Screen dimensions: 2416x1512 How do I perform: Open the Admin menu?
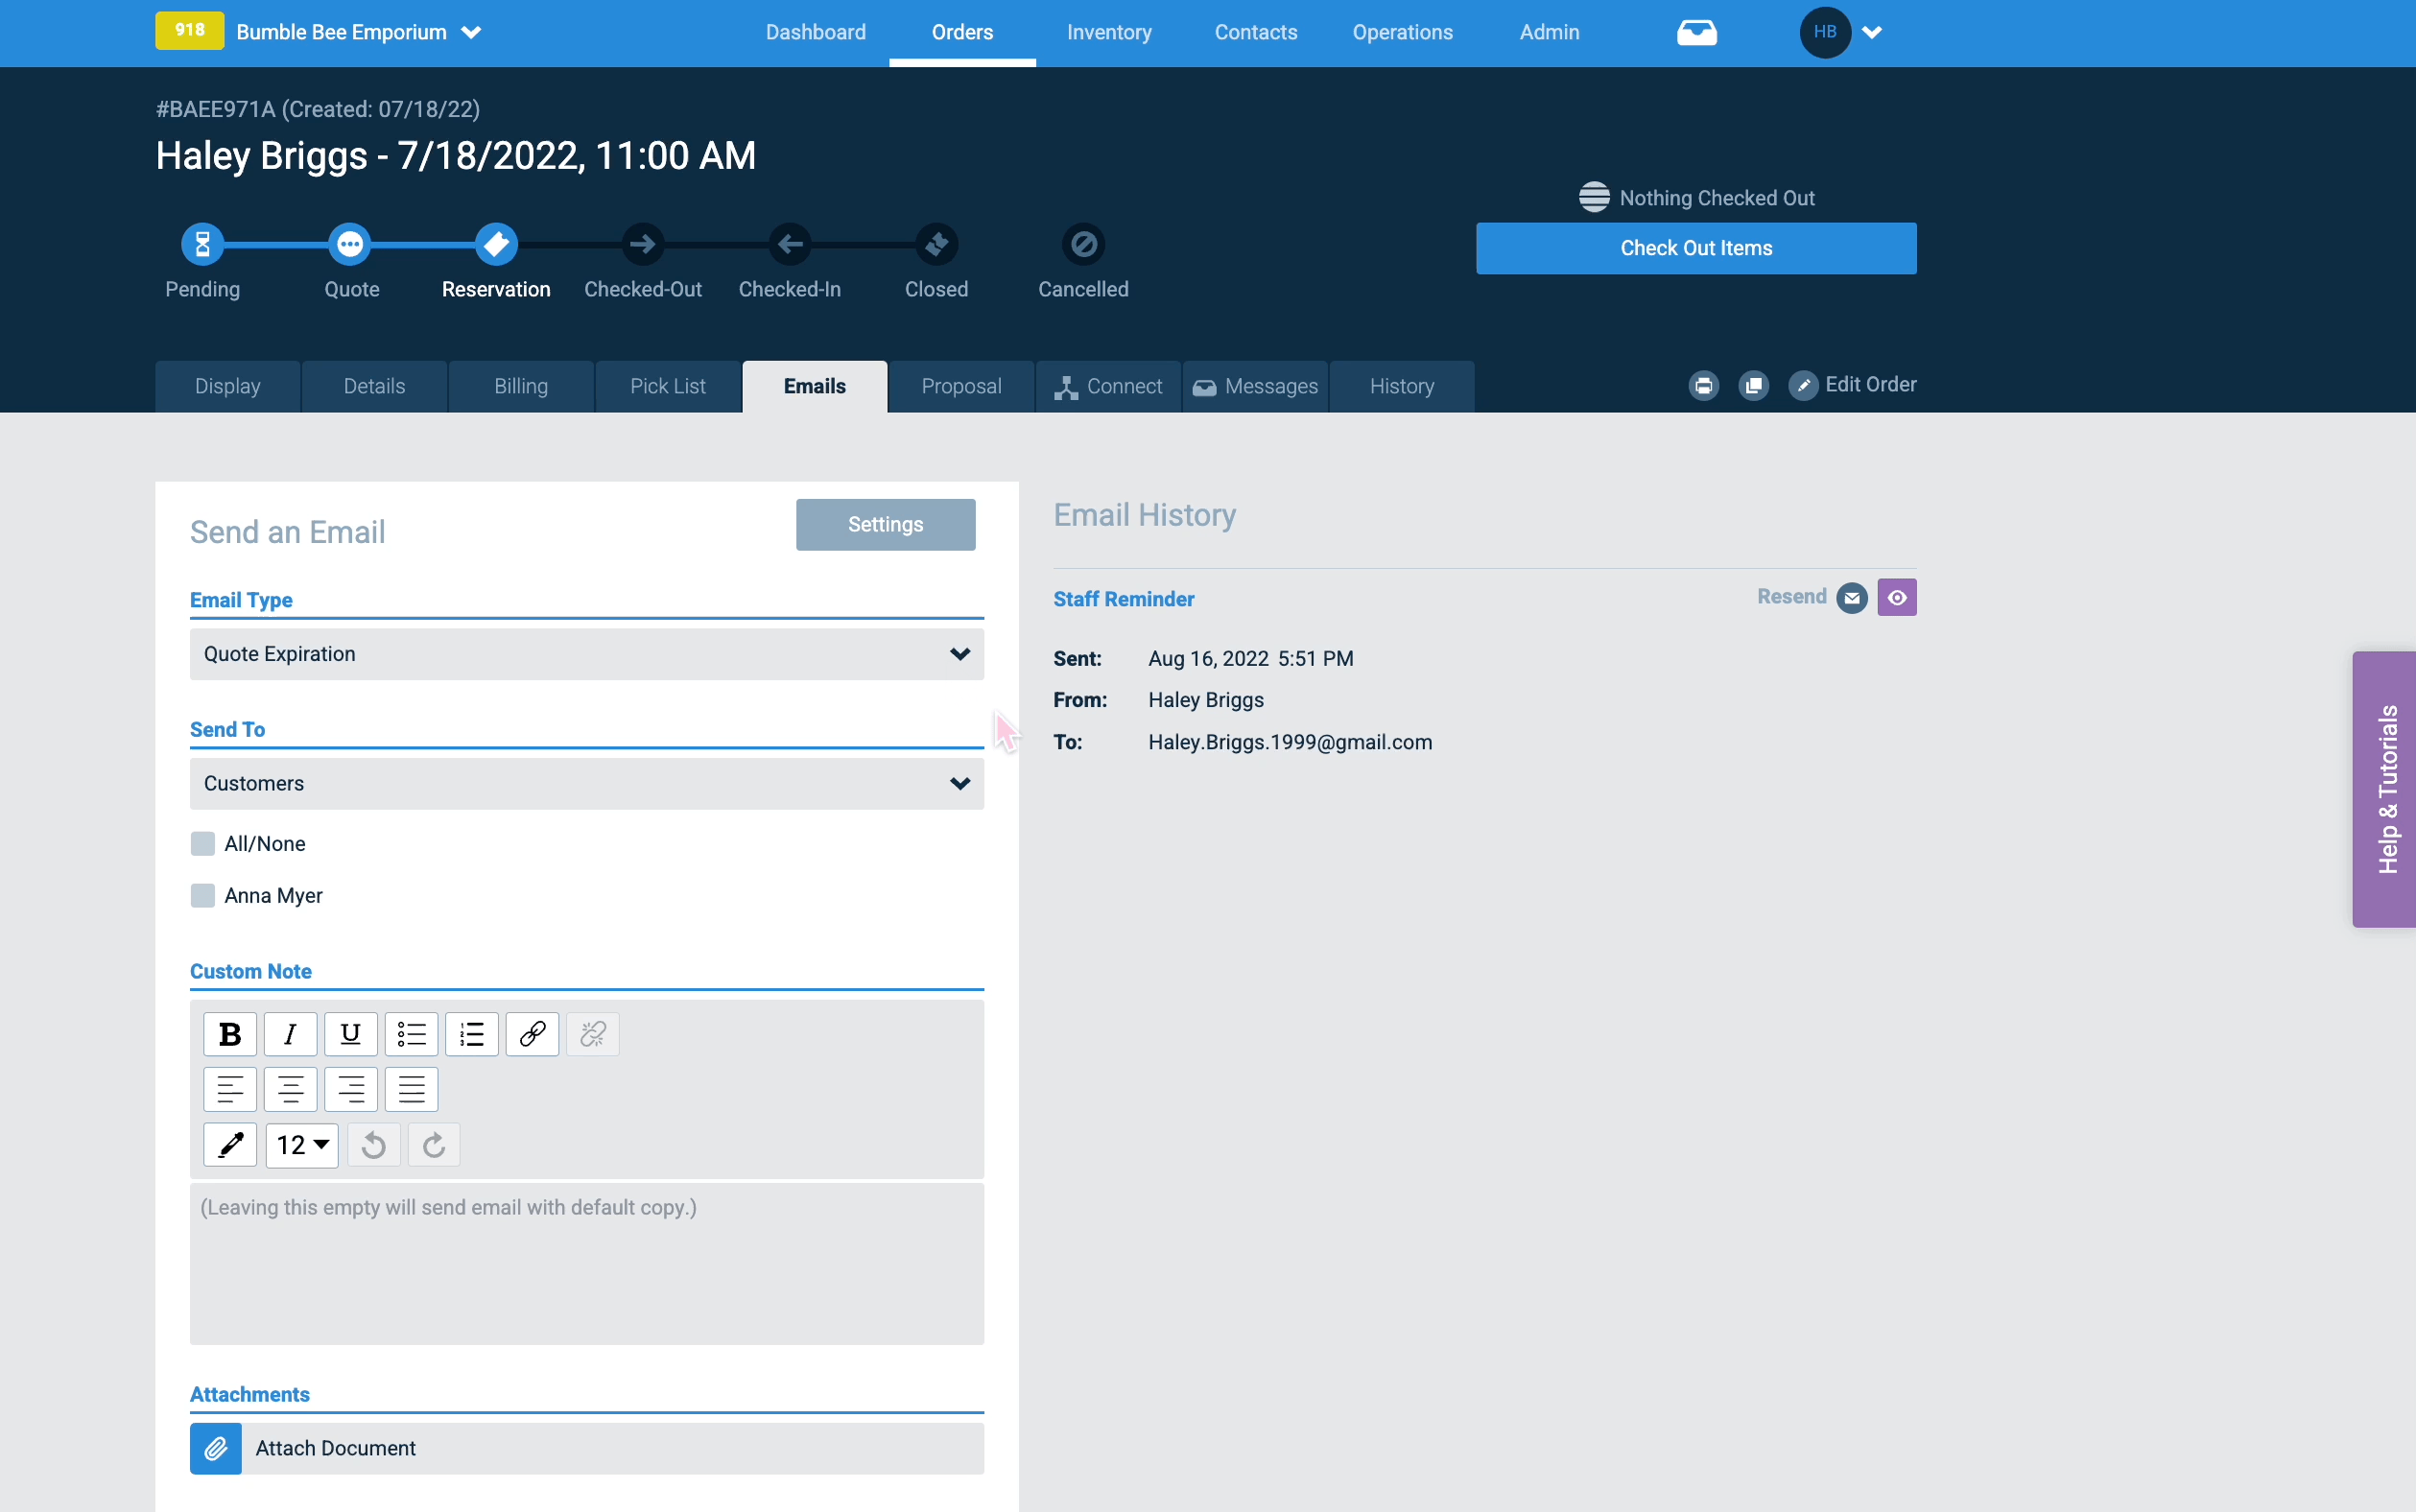point(1549,32)
